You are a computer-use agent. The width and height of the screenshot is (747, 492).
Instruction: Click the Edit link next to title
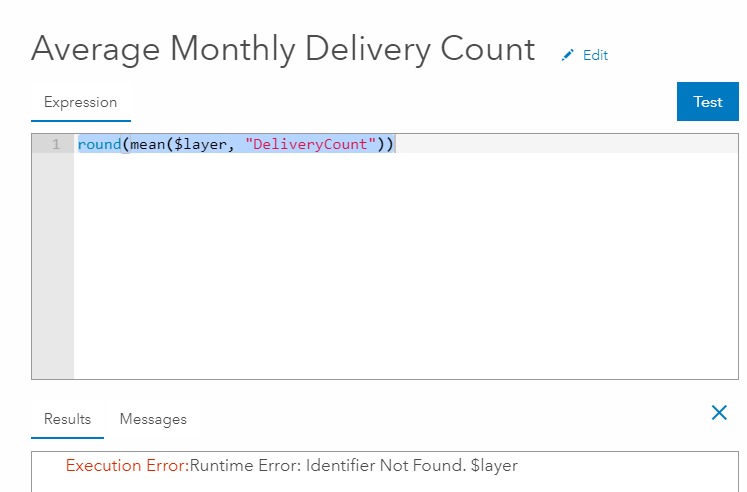[595, 55]
